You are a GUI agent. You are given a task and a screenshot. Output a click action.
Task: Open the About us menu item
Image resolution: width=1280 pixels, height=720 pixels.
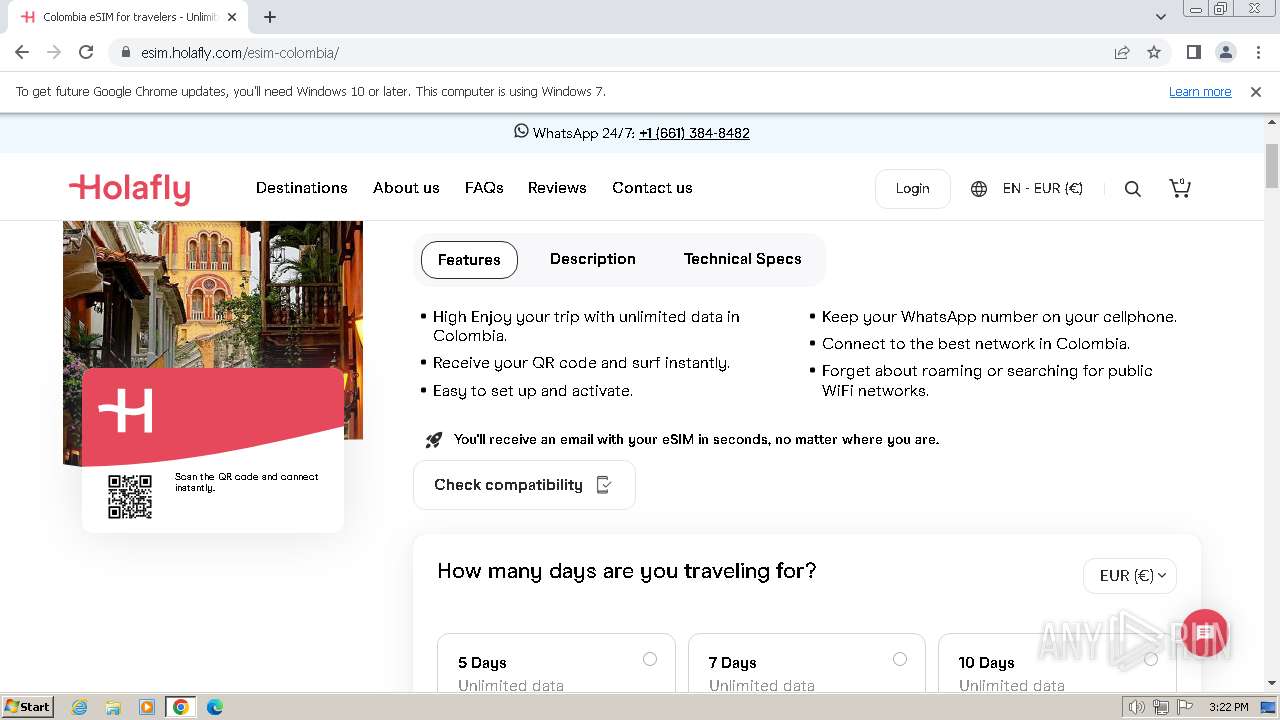point(406,188)
